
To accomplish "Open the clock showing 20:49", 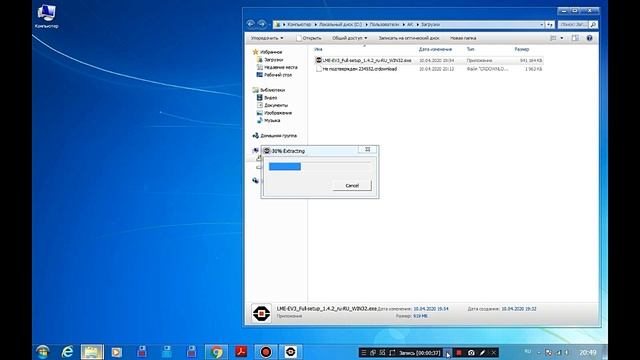I will pyautogui.click(x=588, y=352).
